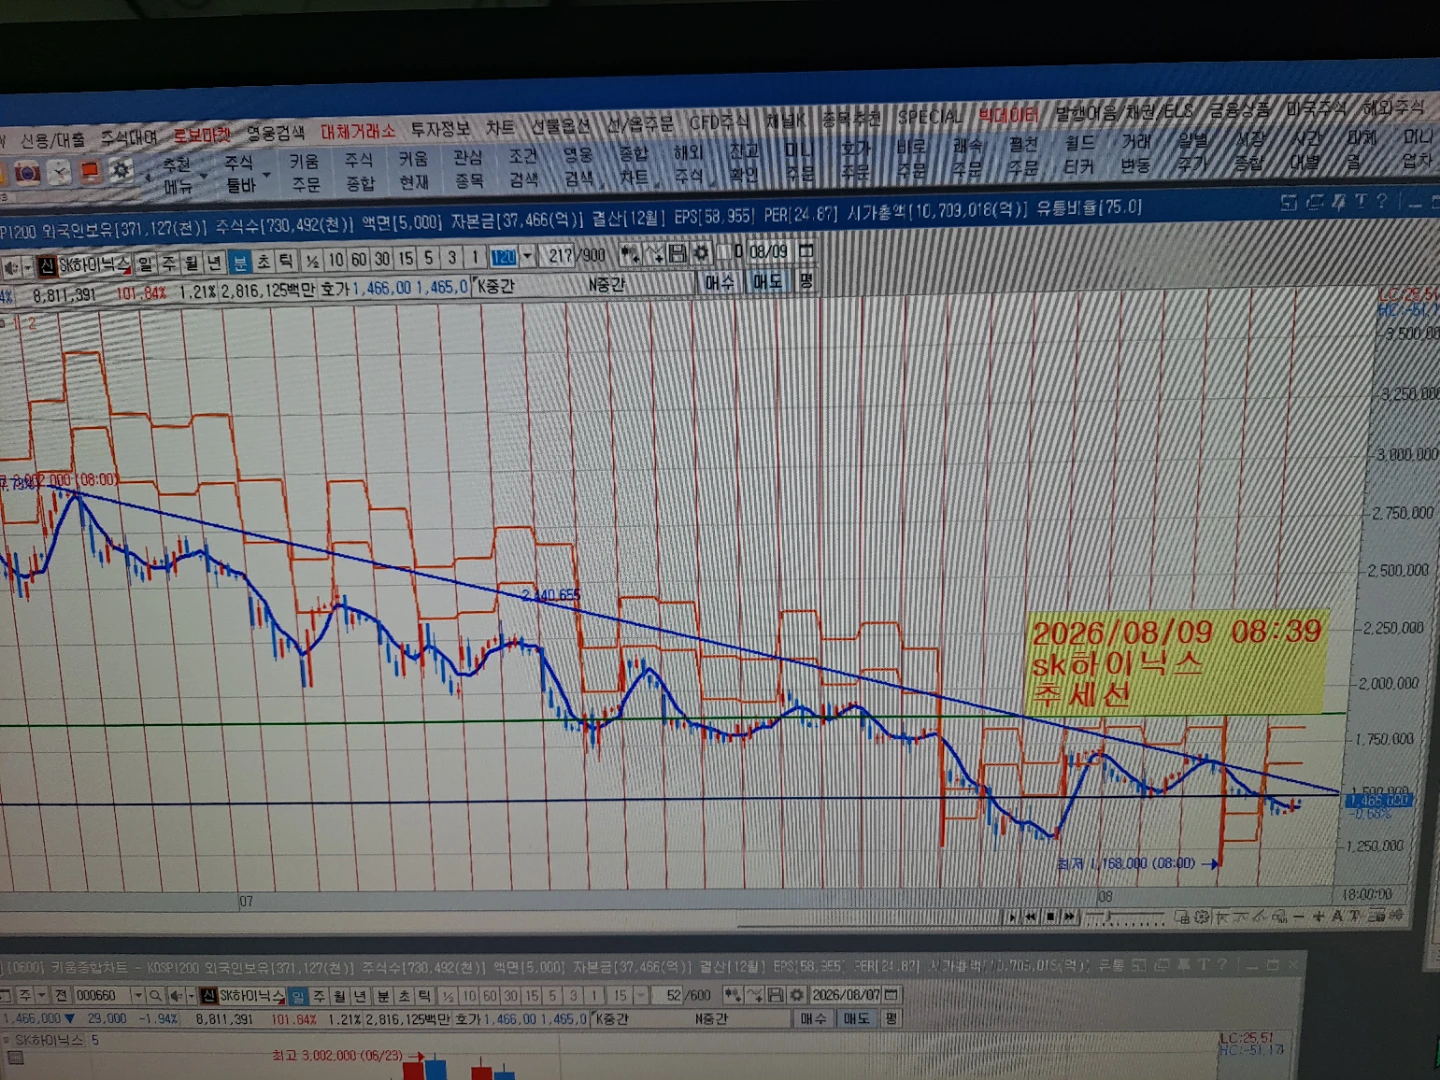Expand the 15 interval dropdown in lower chart
Screen dimensions: 1440x1080
[x=640, y=995]
